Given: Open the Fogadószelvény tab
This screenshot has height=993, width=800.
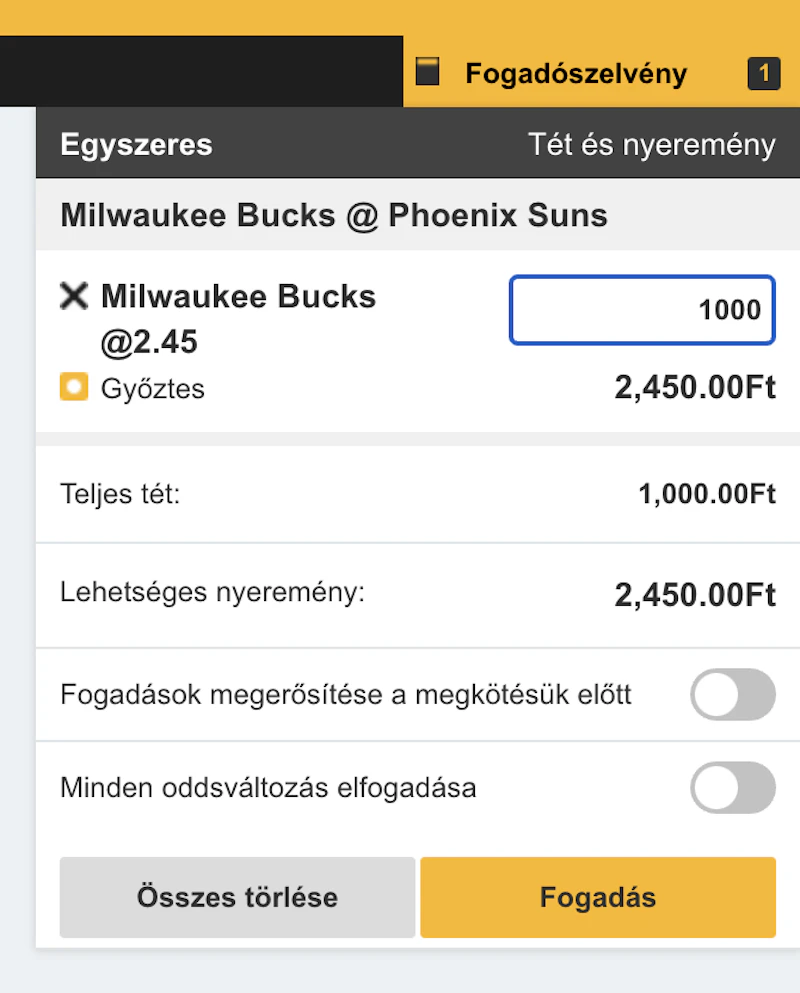Looking at the screenshot, I should click(576, 73).
